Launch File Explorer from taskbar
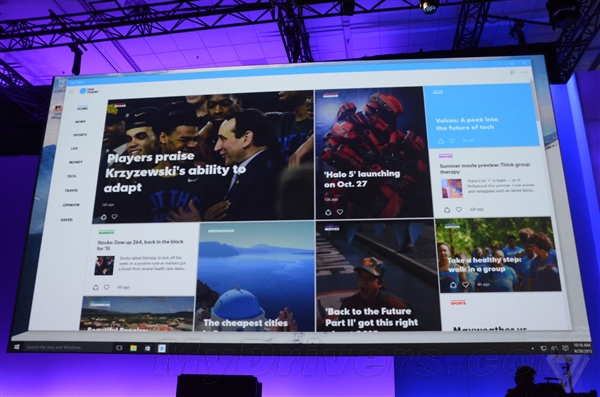 tap(133, 348)
